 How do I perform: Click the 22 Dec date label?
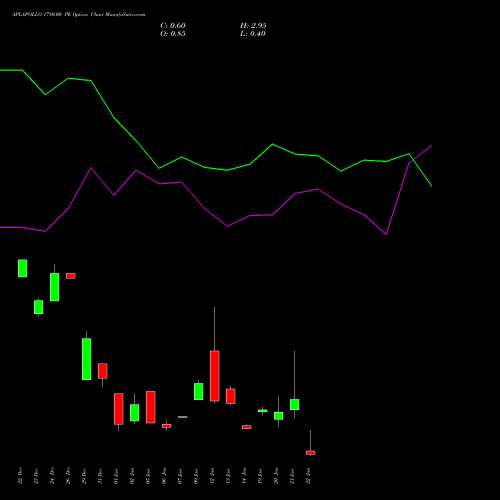pyautogui.click(x=20, y=476)
